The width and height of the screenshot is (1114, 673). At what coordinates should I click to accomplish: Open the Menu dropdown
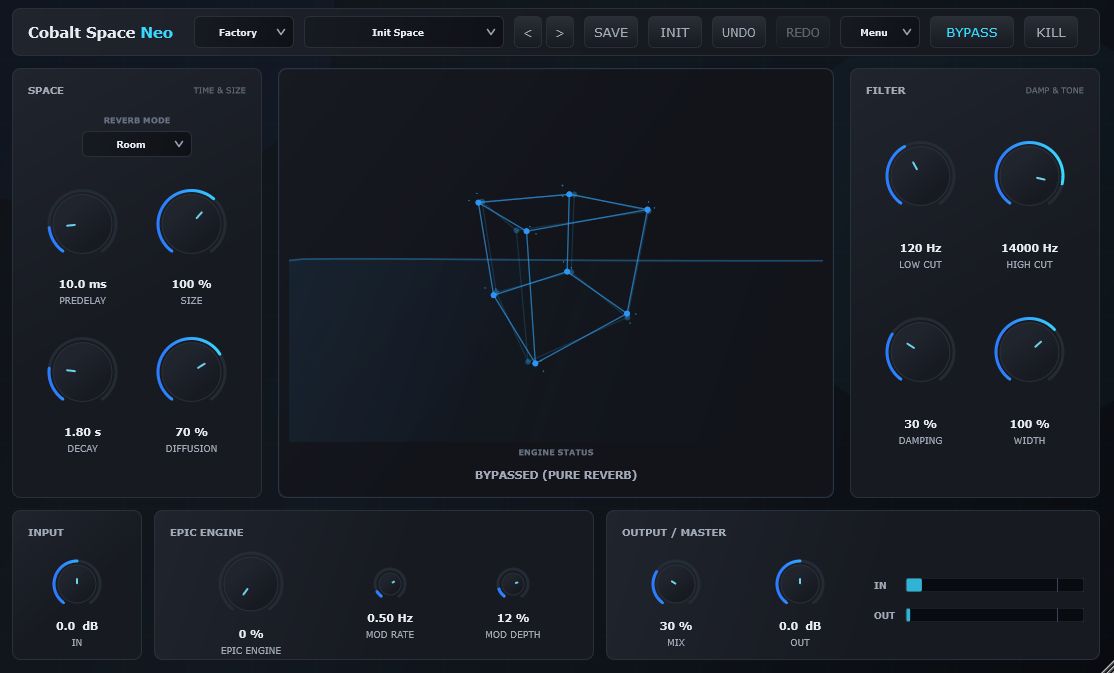[x=880, y=33]
